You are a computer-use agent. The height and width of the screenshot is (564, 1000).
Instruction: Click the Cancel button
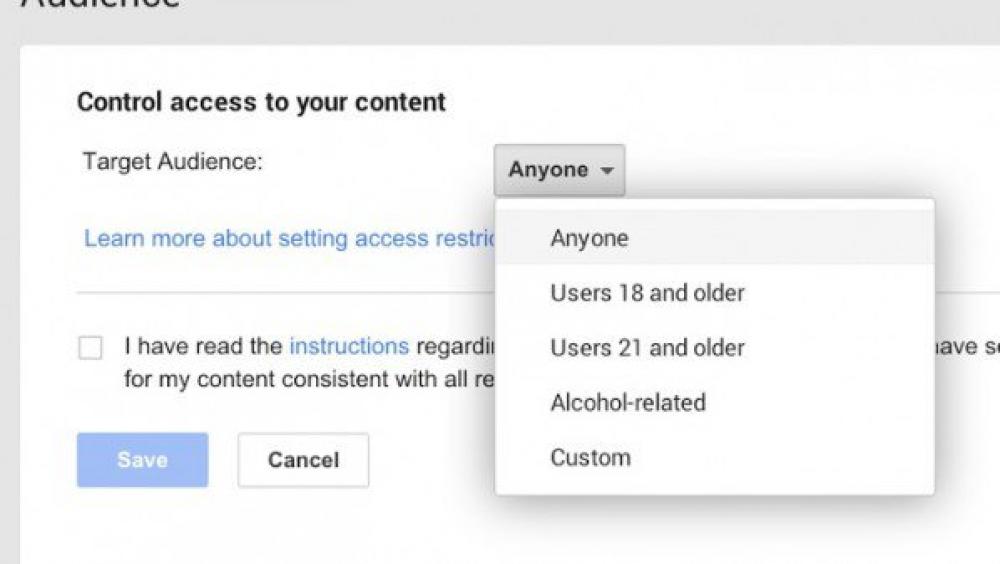point(303,460)
